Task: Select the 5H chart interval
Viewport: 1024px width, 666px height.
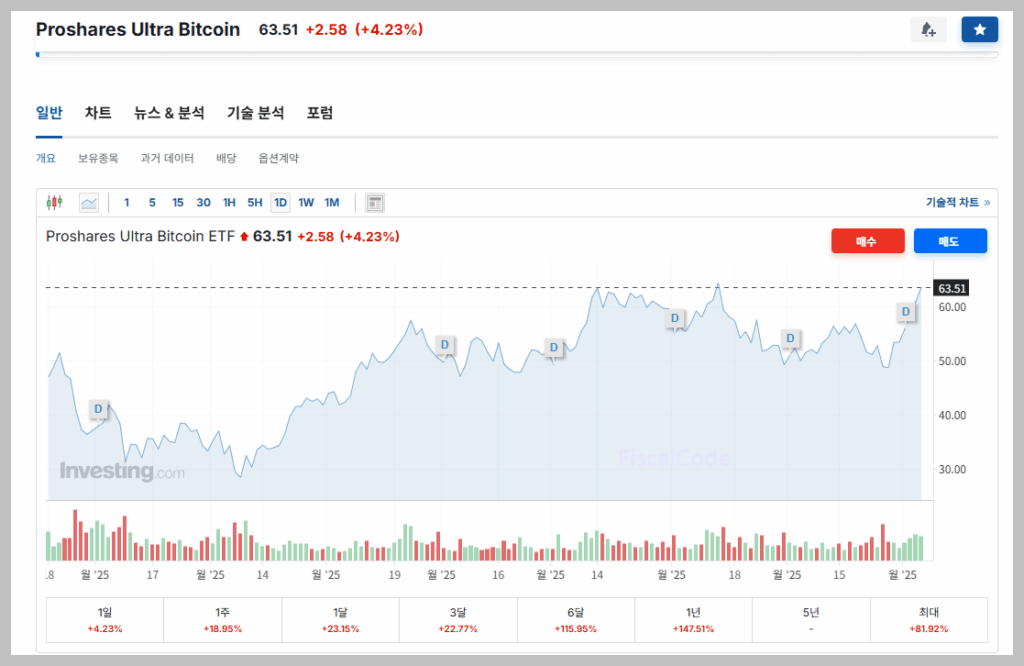Action: tap(255, 203)
